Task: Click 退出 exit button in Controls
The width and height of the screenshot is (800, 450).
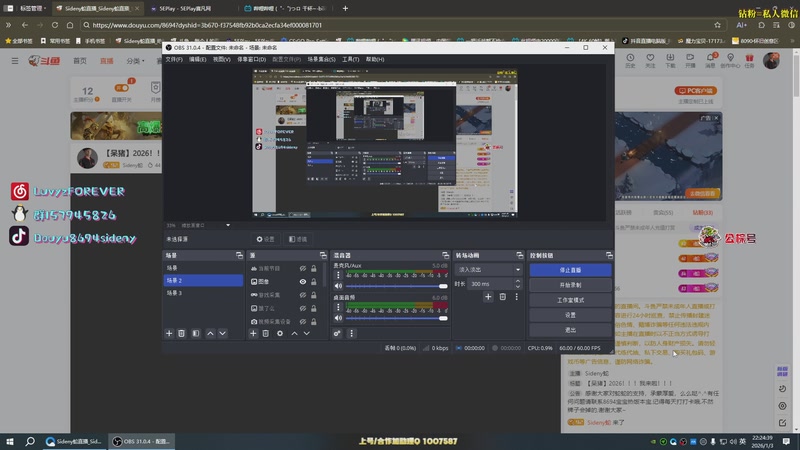Action: click(570, 330)
